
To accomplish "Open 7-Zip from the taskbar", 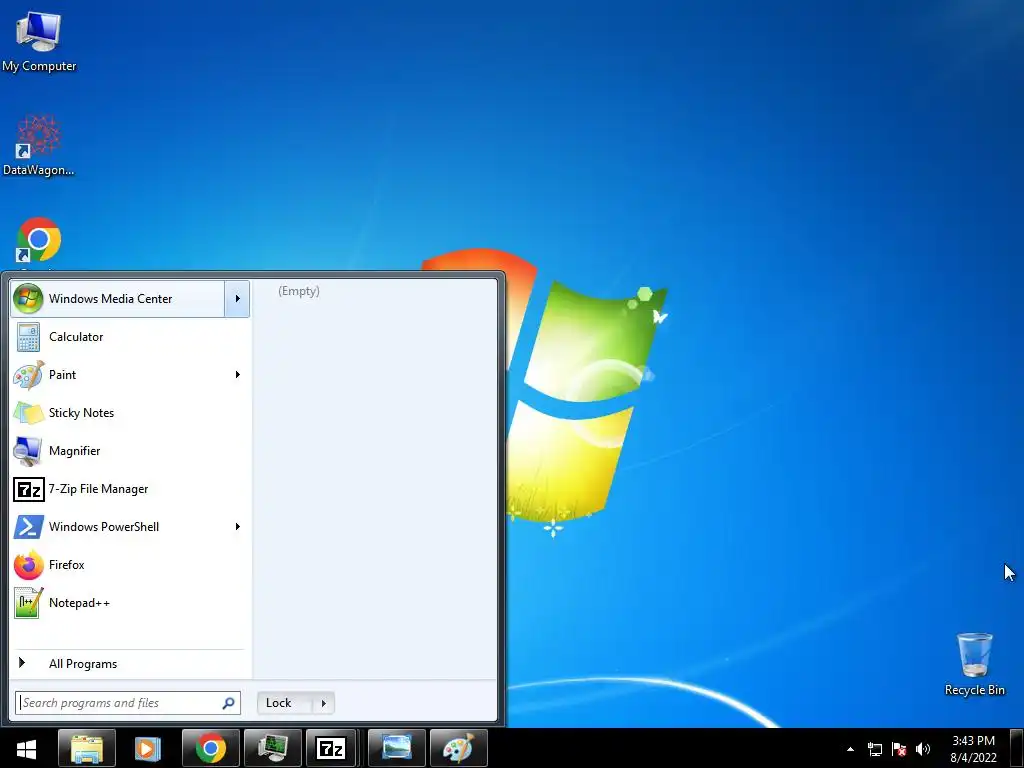I will coord(330,748).
